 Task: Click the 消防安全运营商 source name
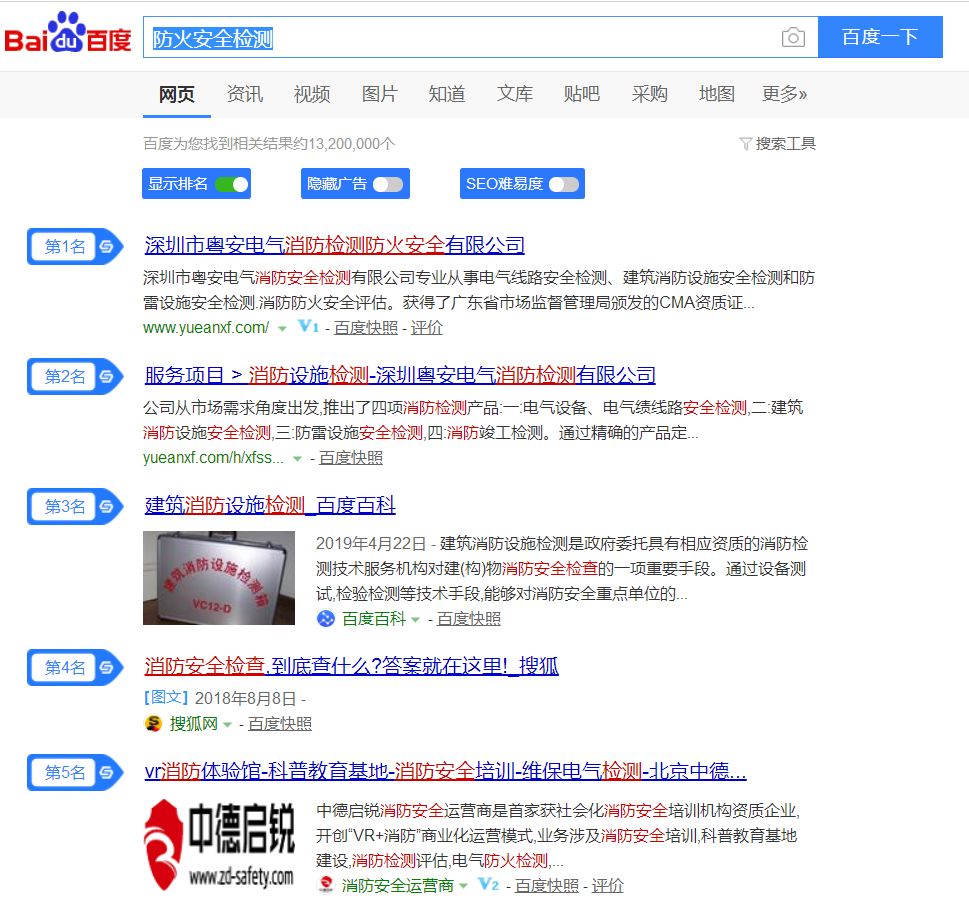(398, 886)
